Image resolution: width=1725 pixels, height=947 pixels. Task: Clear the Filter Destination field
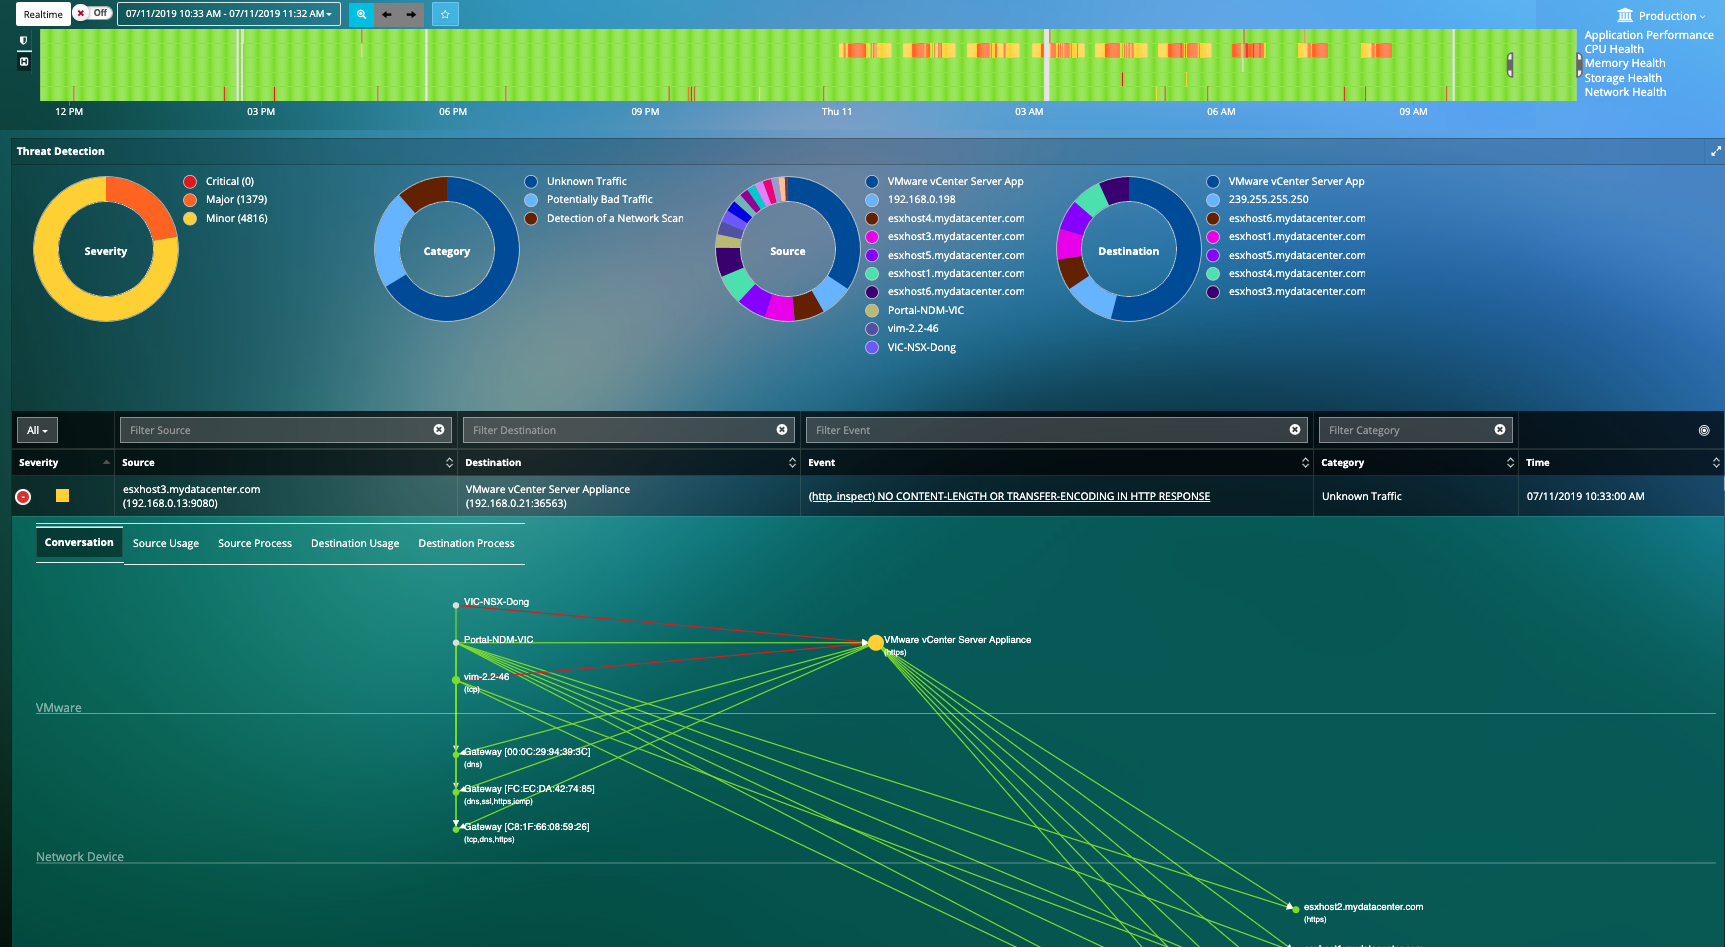tap(782, 430)
